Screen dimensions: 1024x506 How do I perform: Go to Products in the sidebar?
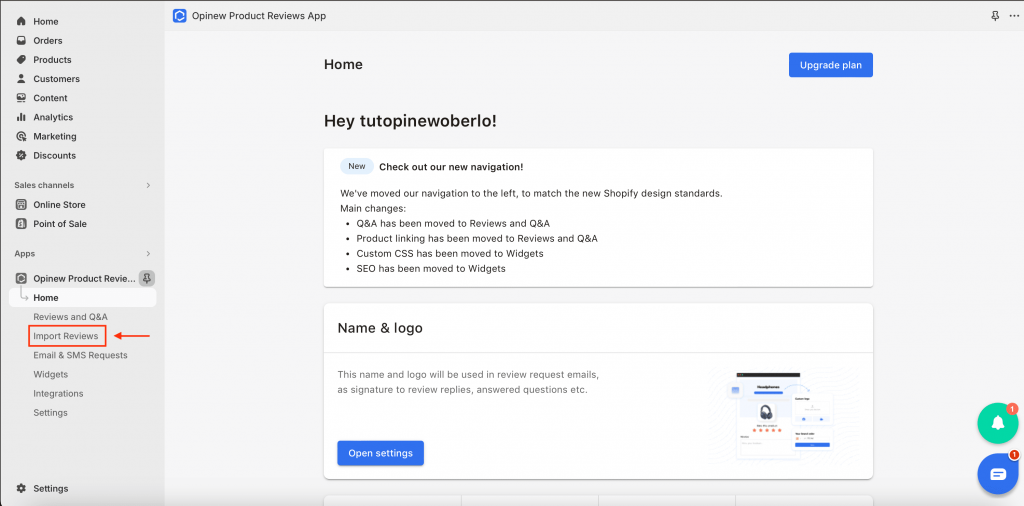[52, 59]
